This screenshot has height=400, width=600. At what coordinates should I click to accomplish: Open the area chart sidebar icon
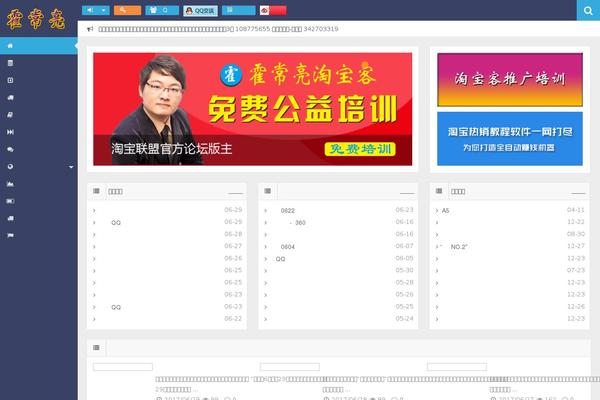tap(10, 184)
